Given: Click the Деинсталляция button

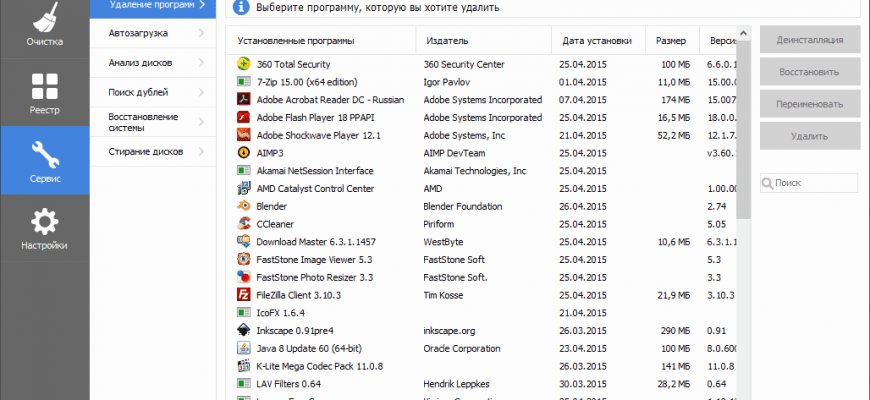Looking at the screenshot, I should [x=810, y=40].
